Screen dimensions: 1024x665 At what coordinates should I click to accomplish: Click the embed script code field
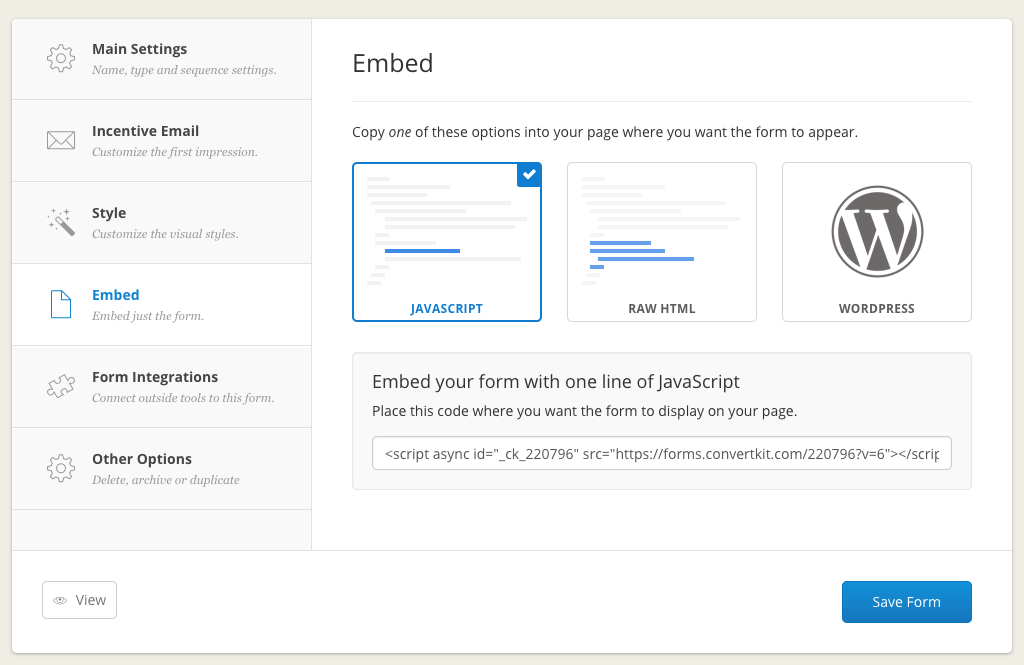pos(662,453)
